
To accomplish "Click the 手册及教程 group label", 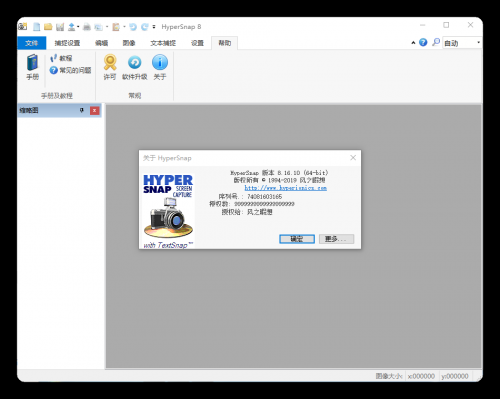I will pos(57,96).
